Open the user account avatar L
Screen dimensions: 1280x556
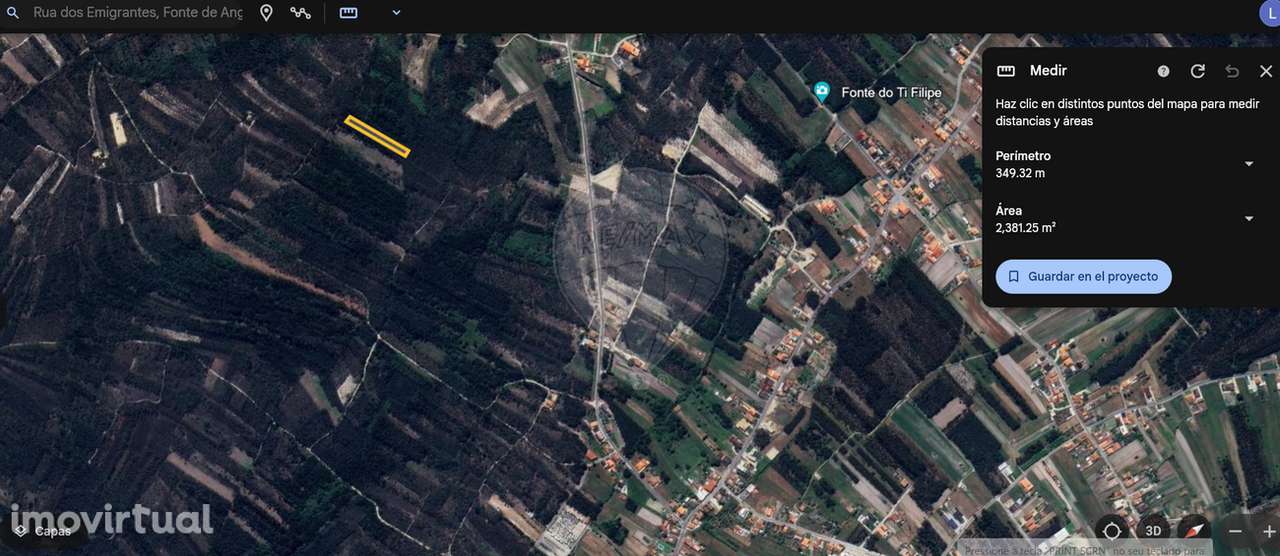[x=1269, y=13]
